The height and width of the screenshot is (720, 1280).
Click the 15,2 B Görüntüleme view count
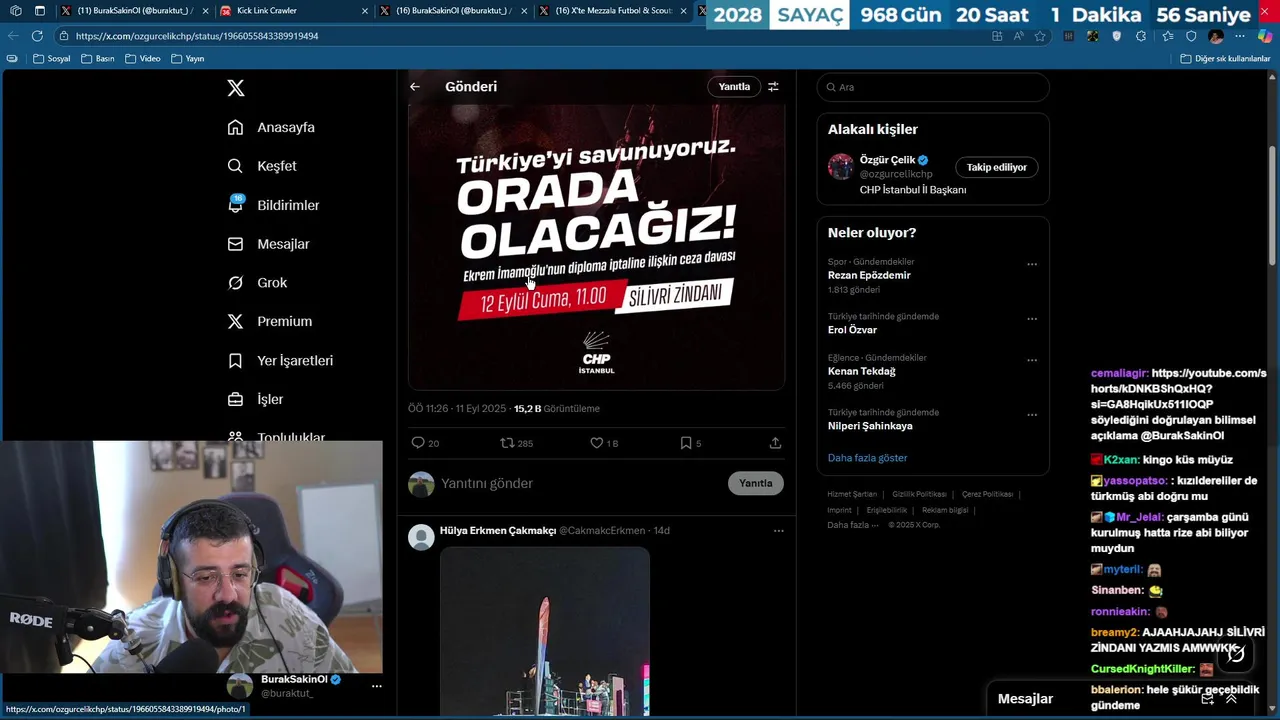coord(556,409)
